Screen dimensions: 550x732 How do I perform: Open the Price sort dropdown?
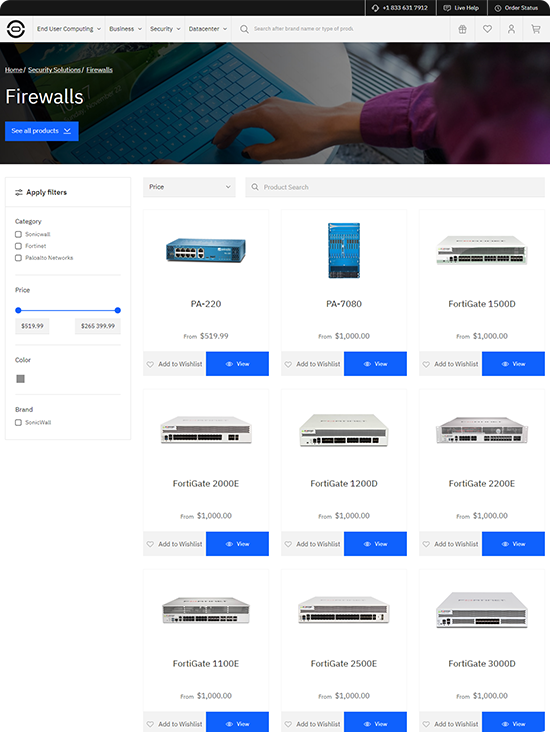click(x=189, y=187)
